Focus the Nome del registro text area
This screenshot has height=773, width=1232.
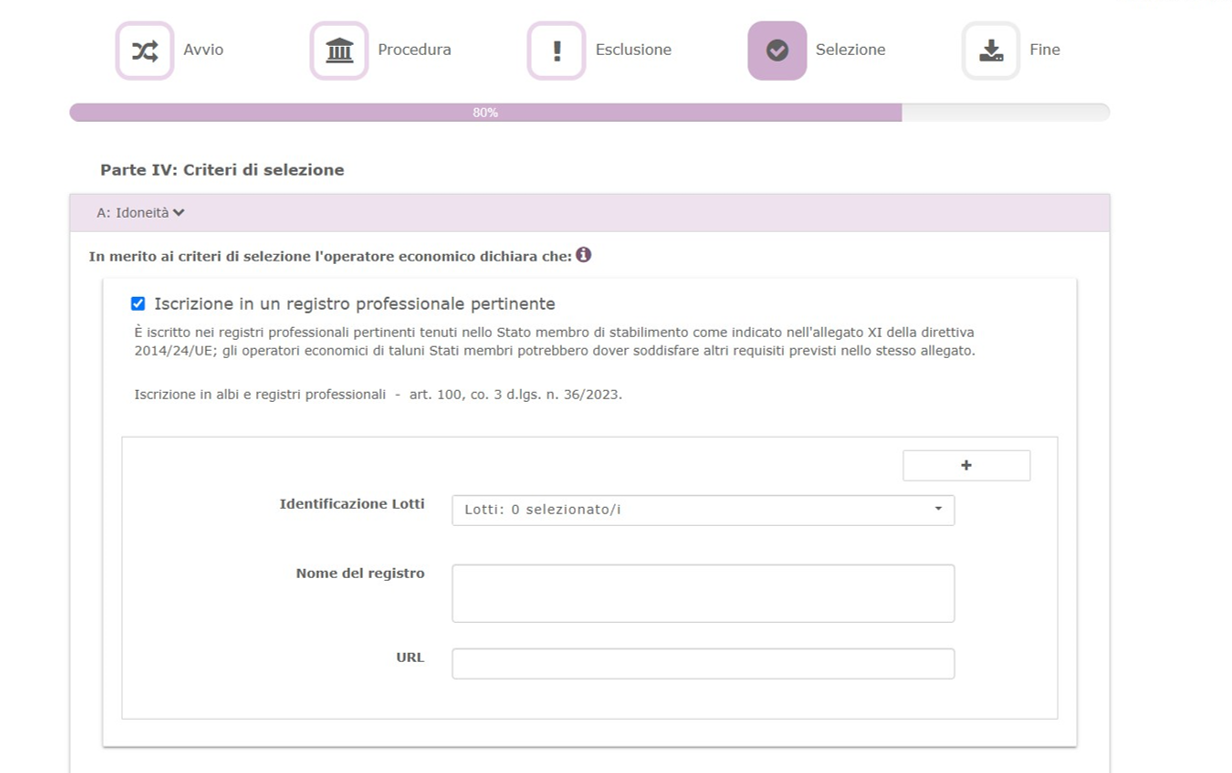[703, 593]
